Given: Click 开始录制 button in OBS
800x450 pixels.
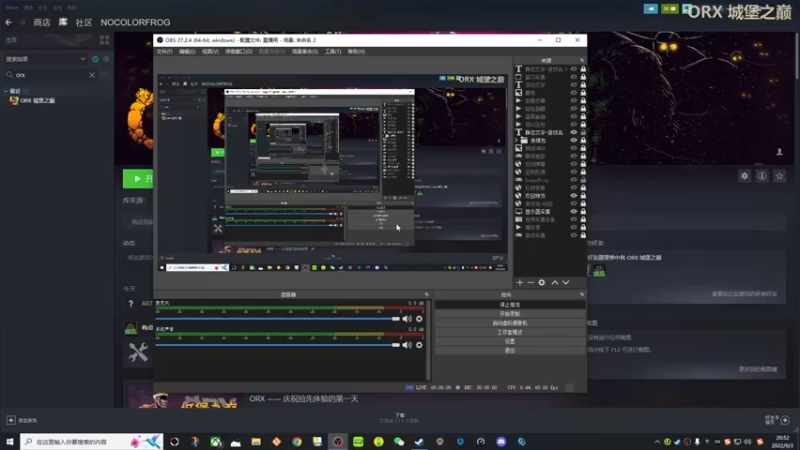Looking at the screenshot, I should pos(510,314).
